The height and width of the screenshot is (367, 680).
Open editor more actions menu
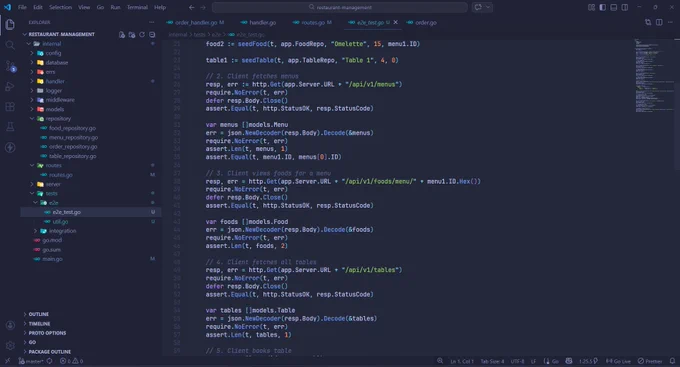point(670,22)
